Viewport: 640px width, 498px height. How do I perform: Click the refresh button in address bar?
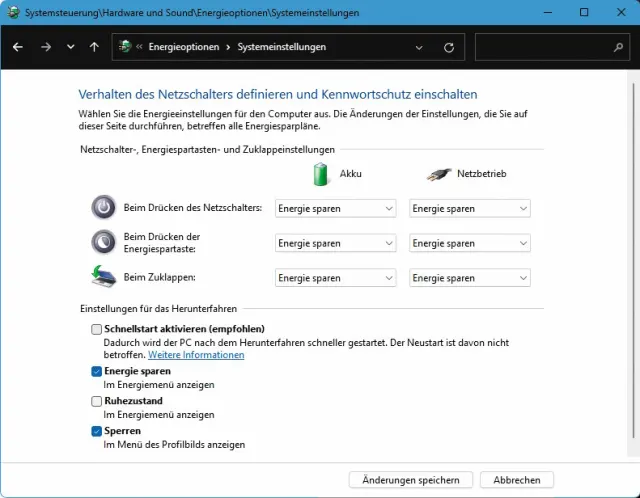pos(448,47)
